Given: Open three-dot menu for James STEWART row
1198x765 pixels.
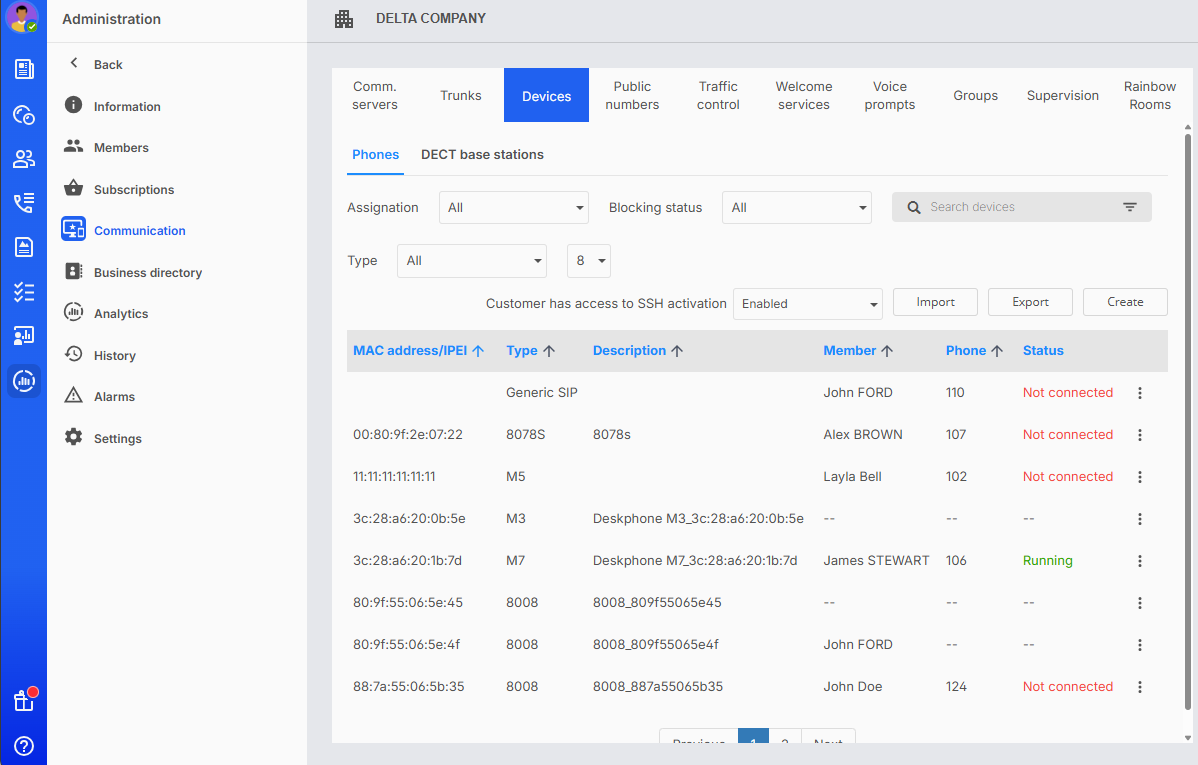Looking at the screenshot, I should tap(1140, 561).
